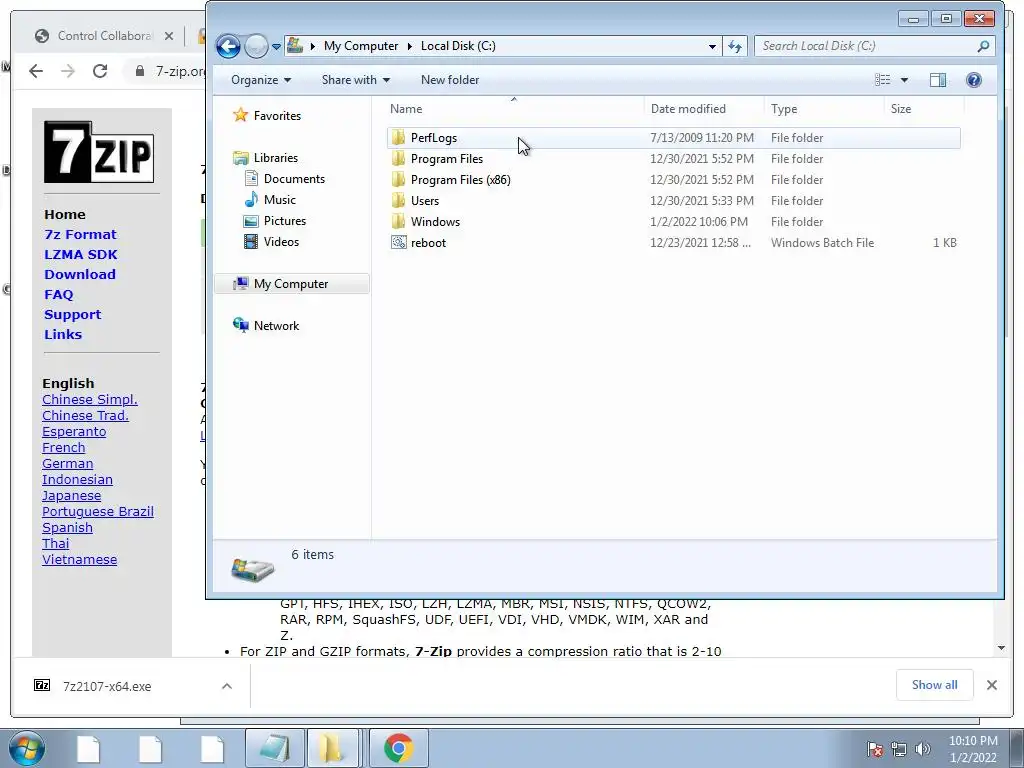Create a New folder
This screenshot has width=1024, height=768.
point(450,80)
